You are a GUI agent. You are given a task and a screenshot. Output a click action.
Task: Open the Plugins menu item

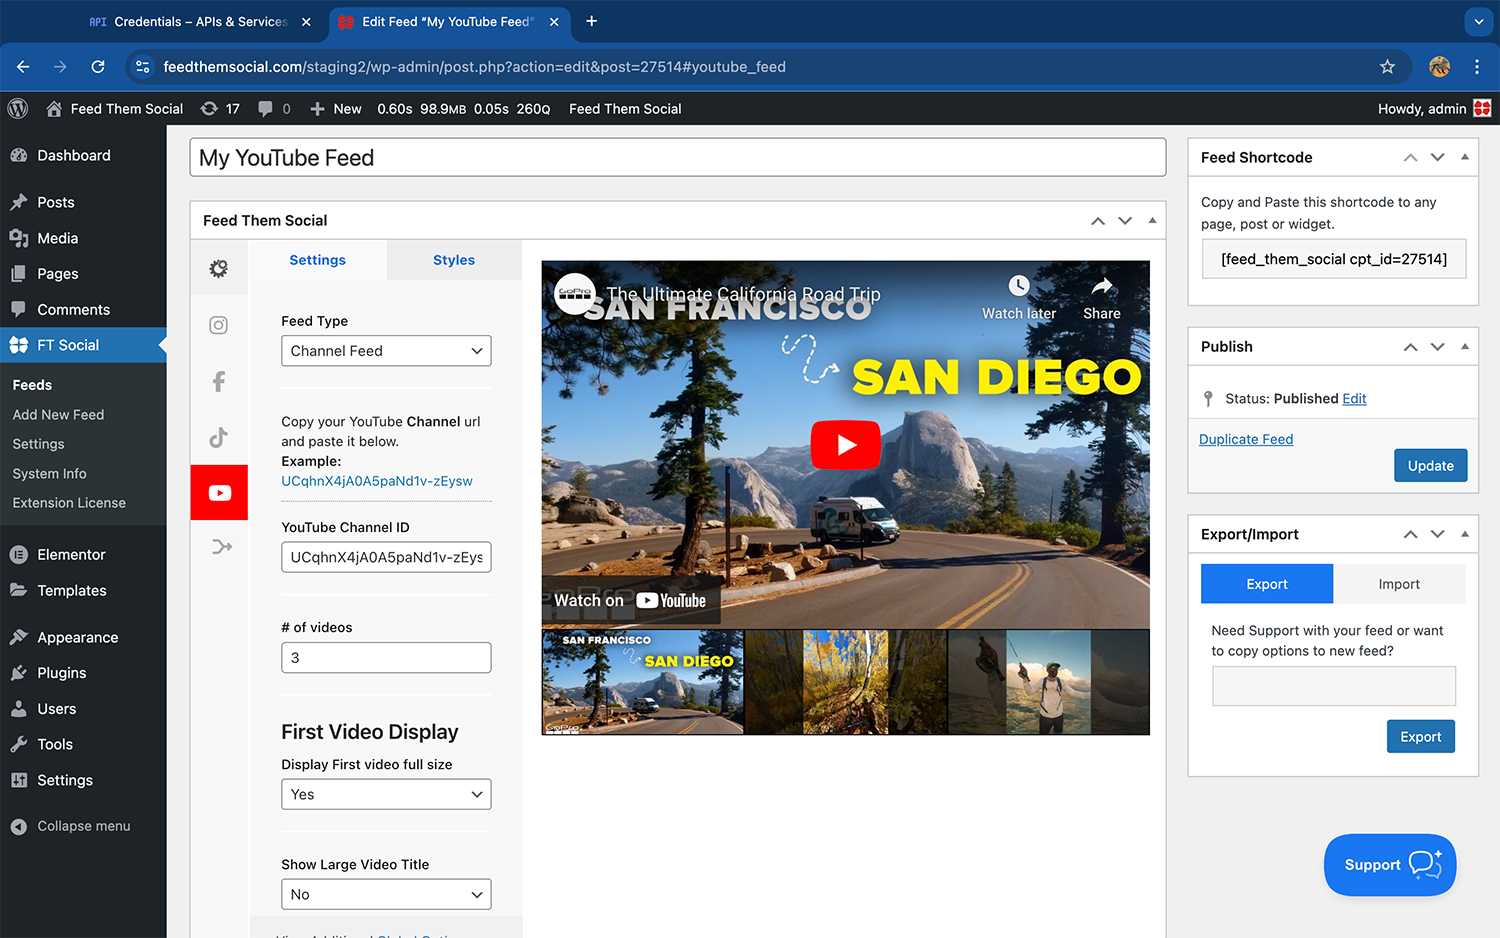tap(83, 673)
